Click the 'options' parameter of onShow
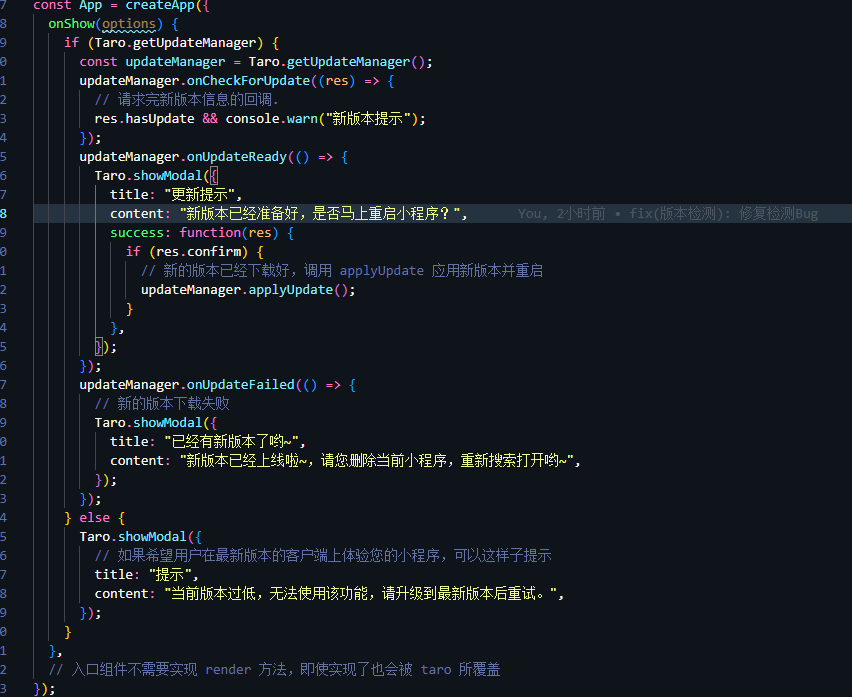This screenshot has height=697, width=852. [129, 24]
